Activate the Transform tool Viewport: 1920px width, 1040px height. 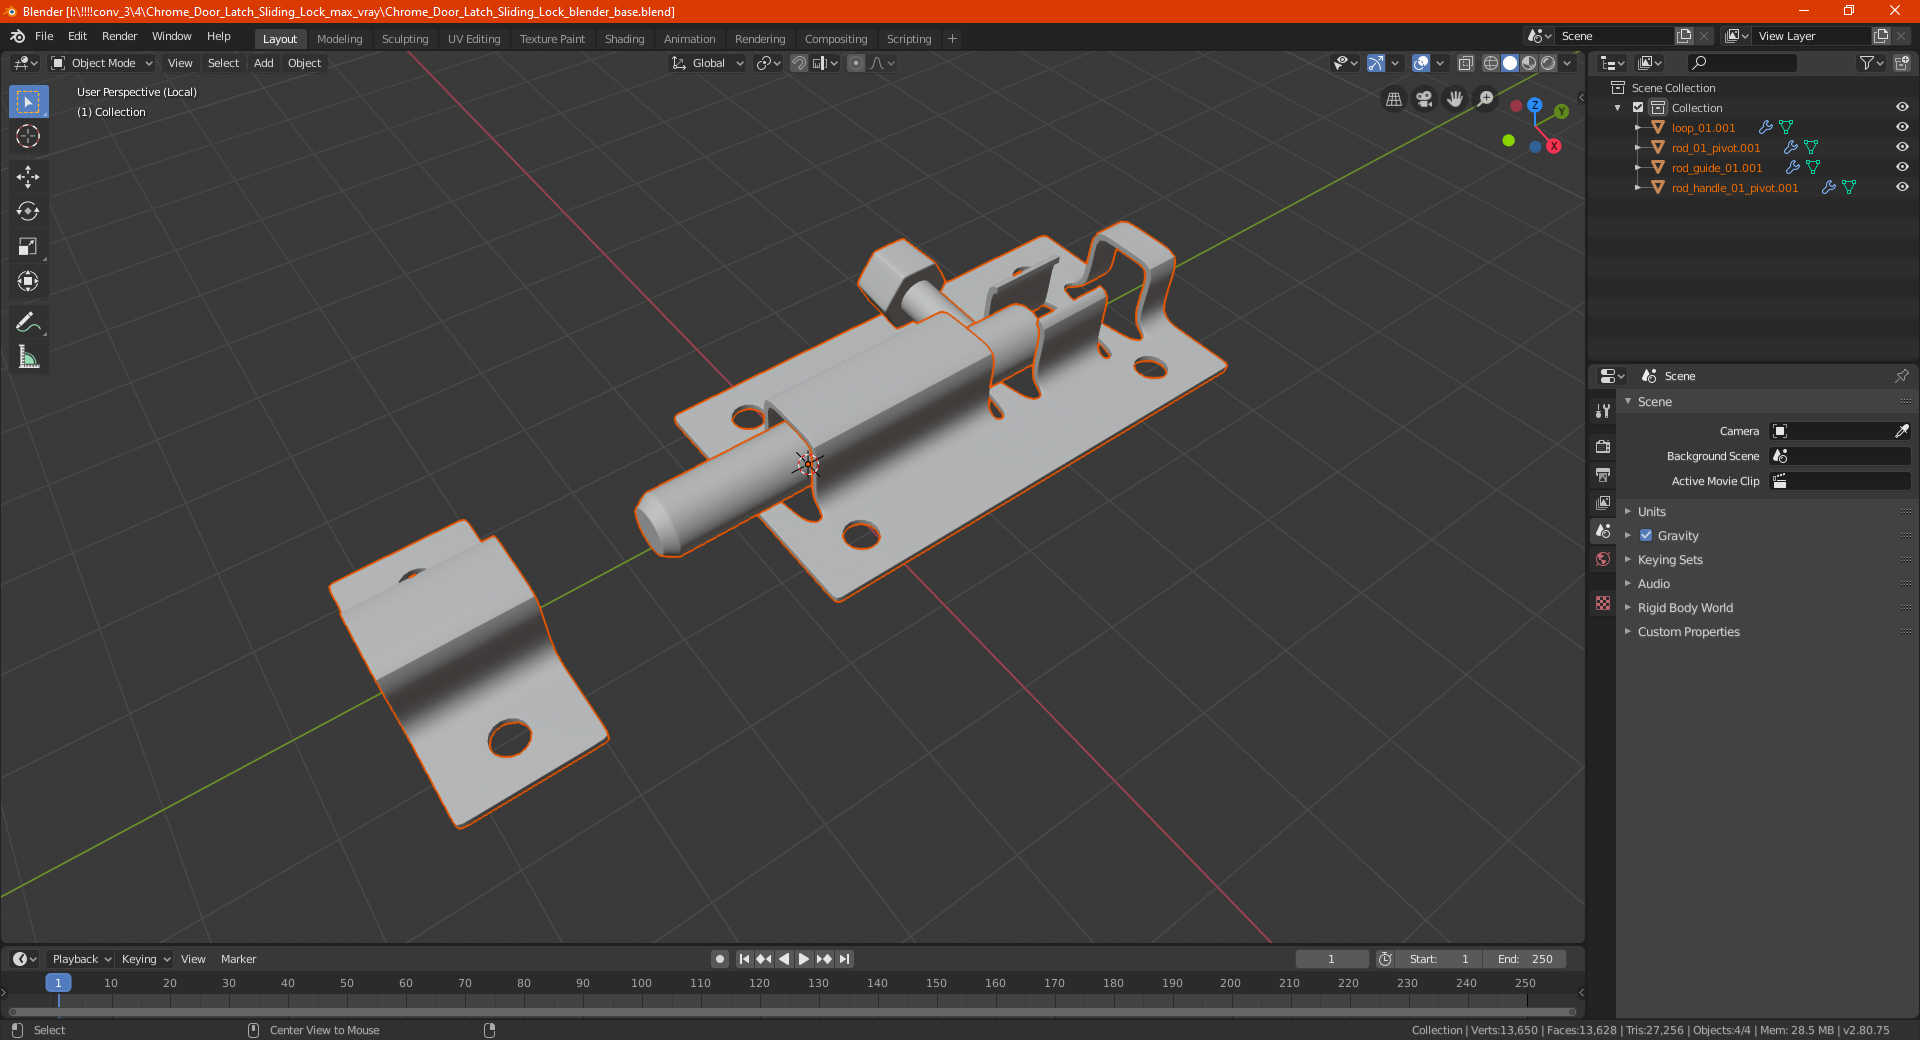pyautogui.click(x=28, y=281)
